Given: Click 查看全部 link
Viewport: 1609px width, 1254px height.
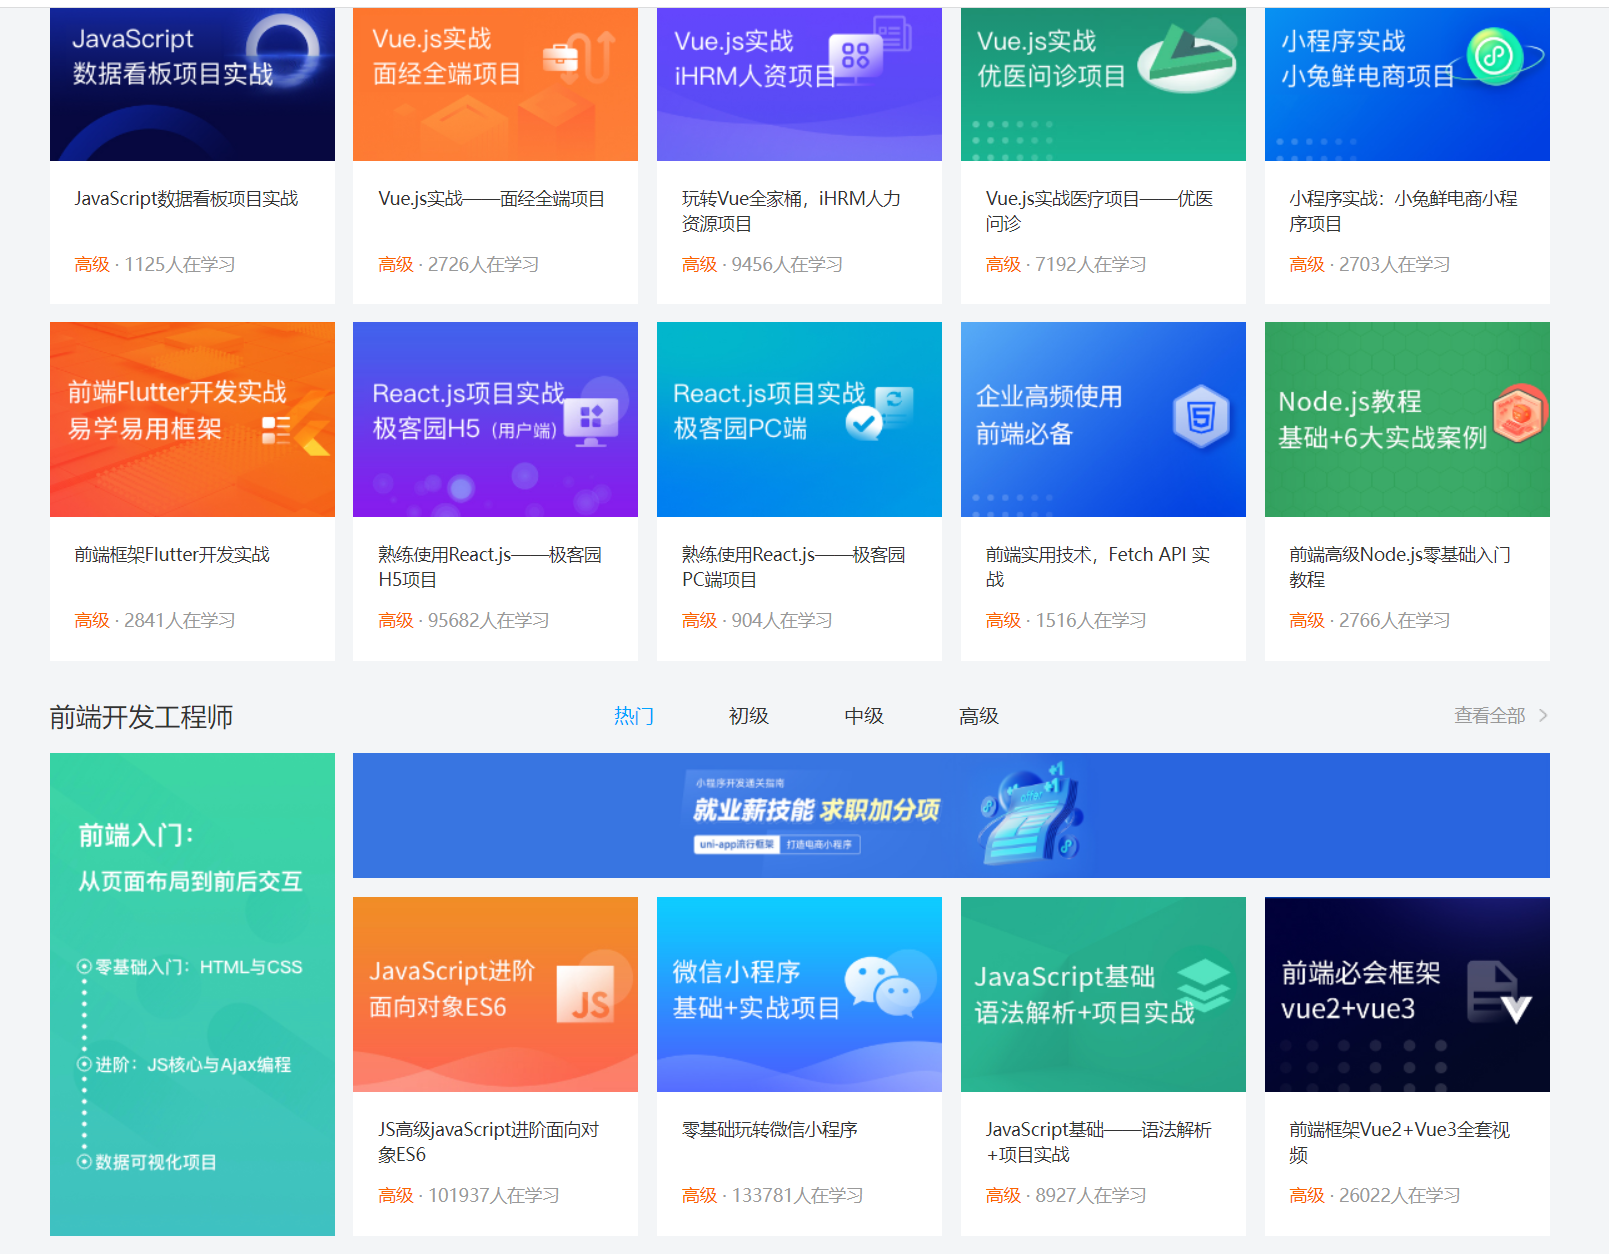Looking at the screenshot, I should tap(1490, 716).
